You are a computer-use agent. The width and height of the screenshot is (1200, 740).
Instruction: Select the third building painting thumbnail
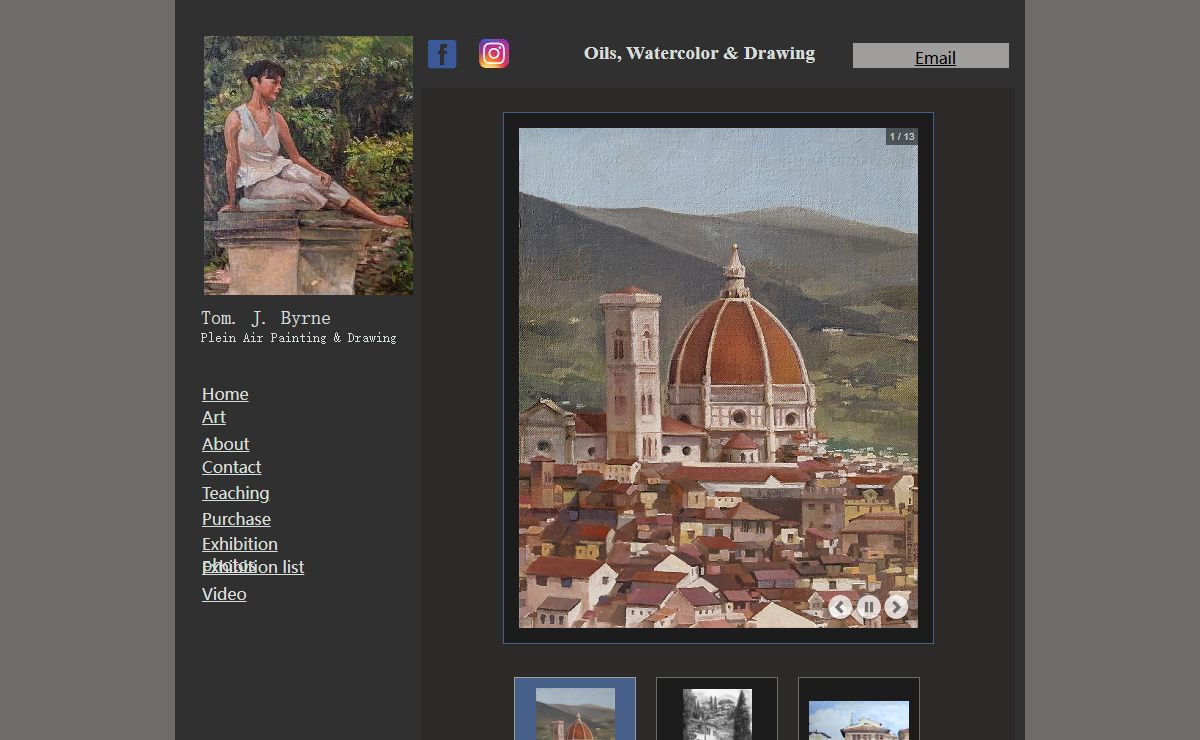tap(859, 709)
